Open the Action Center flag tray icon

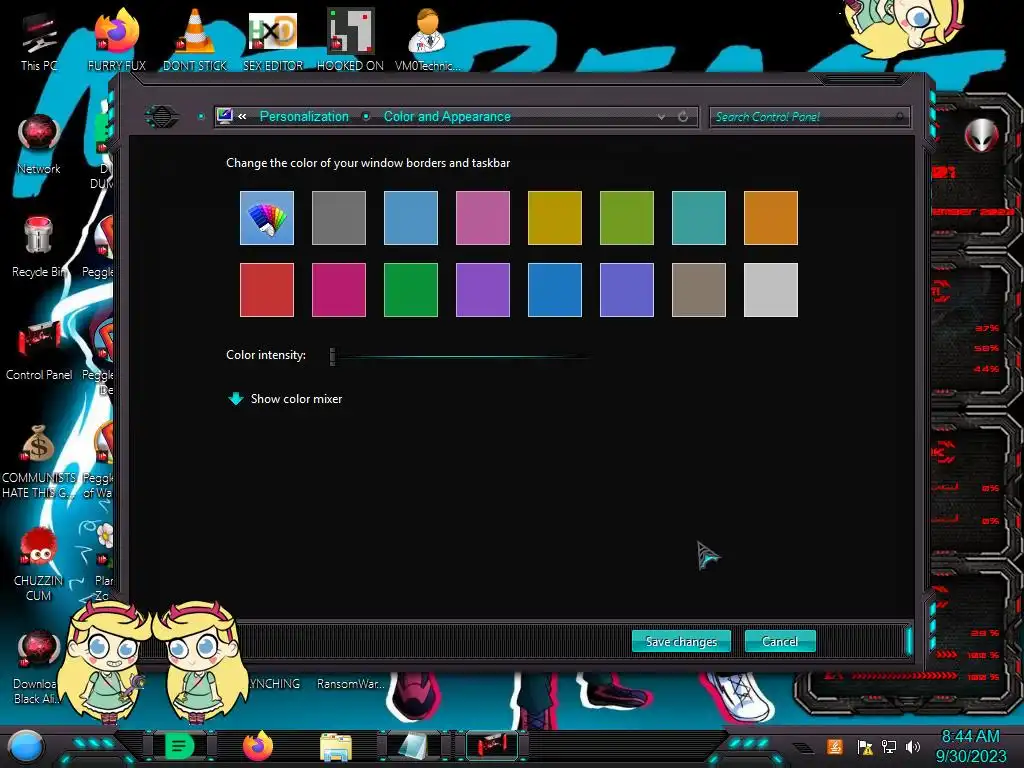click(x=865, y=746)
